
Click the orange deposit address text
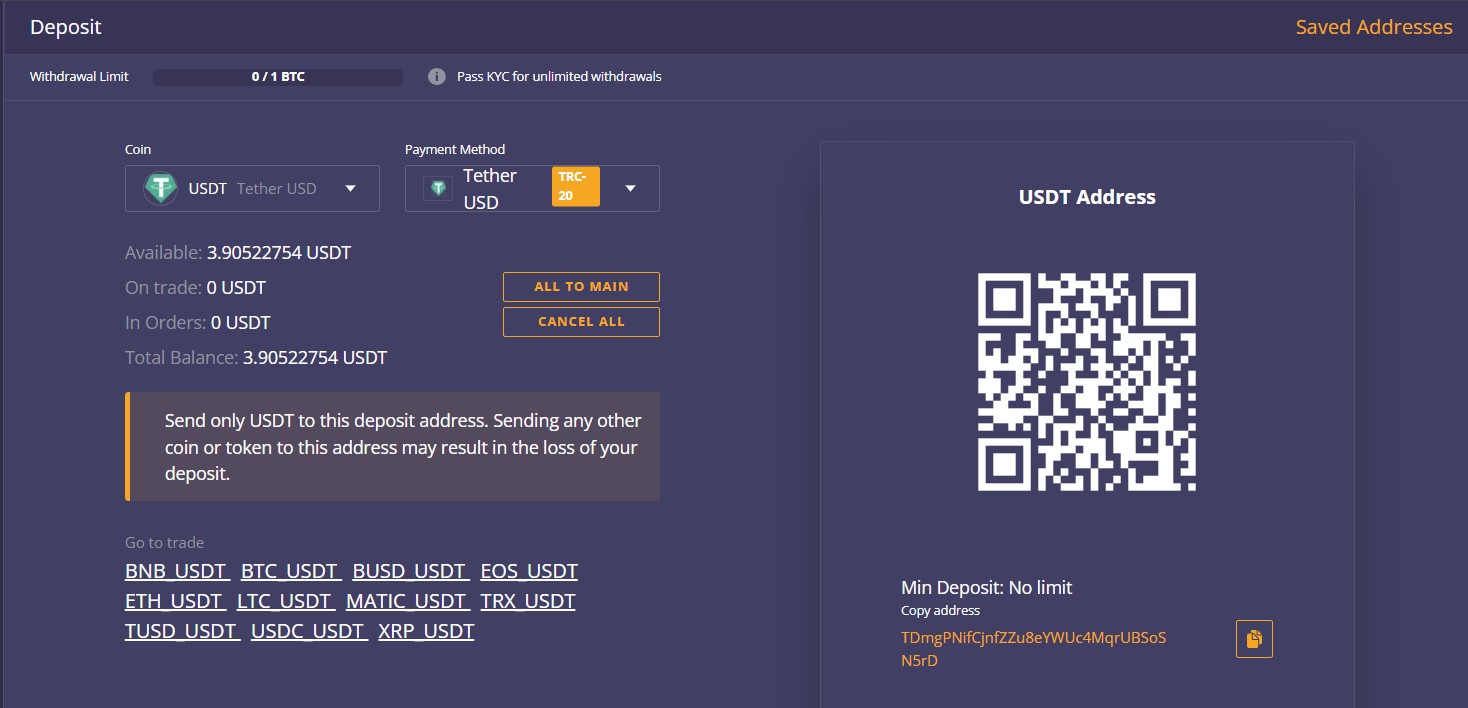(x=1034, y=649)
